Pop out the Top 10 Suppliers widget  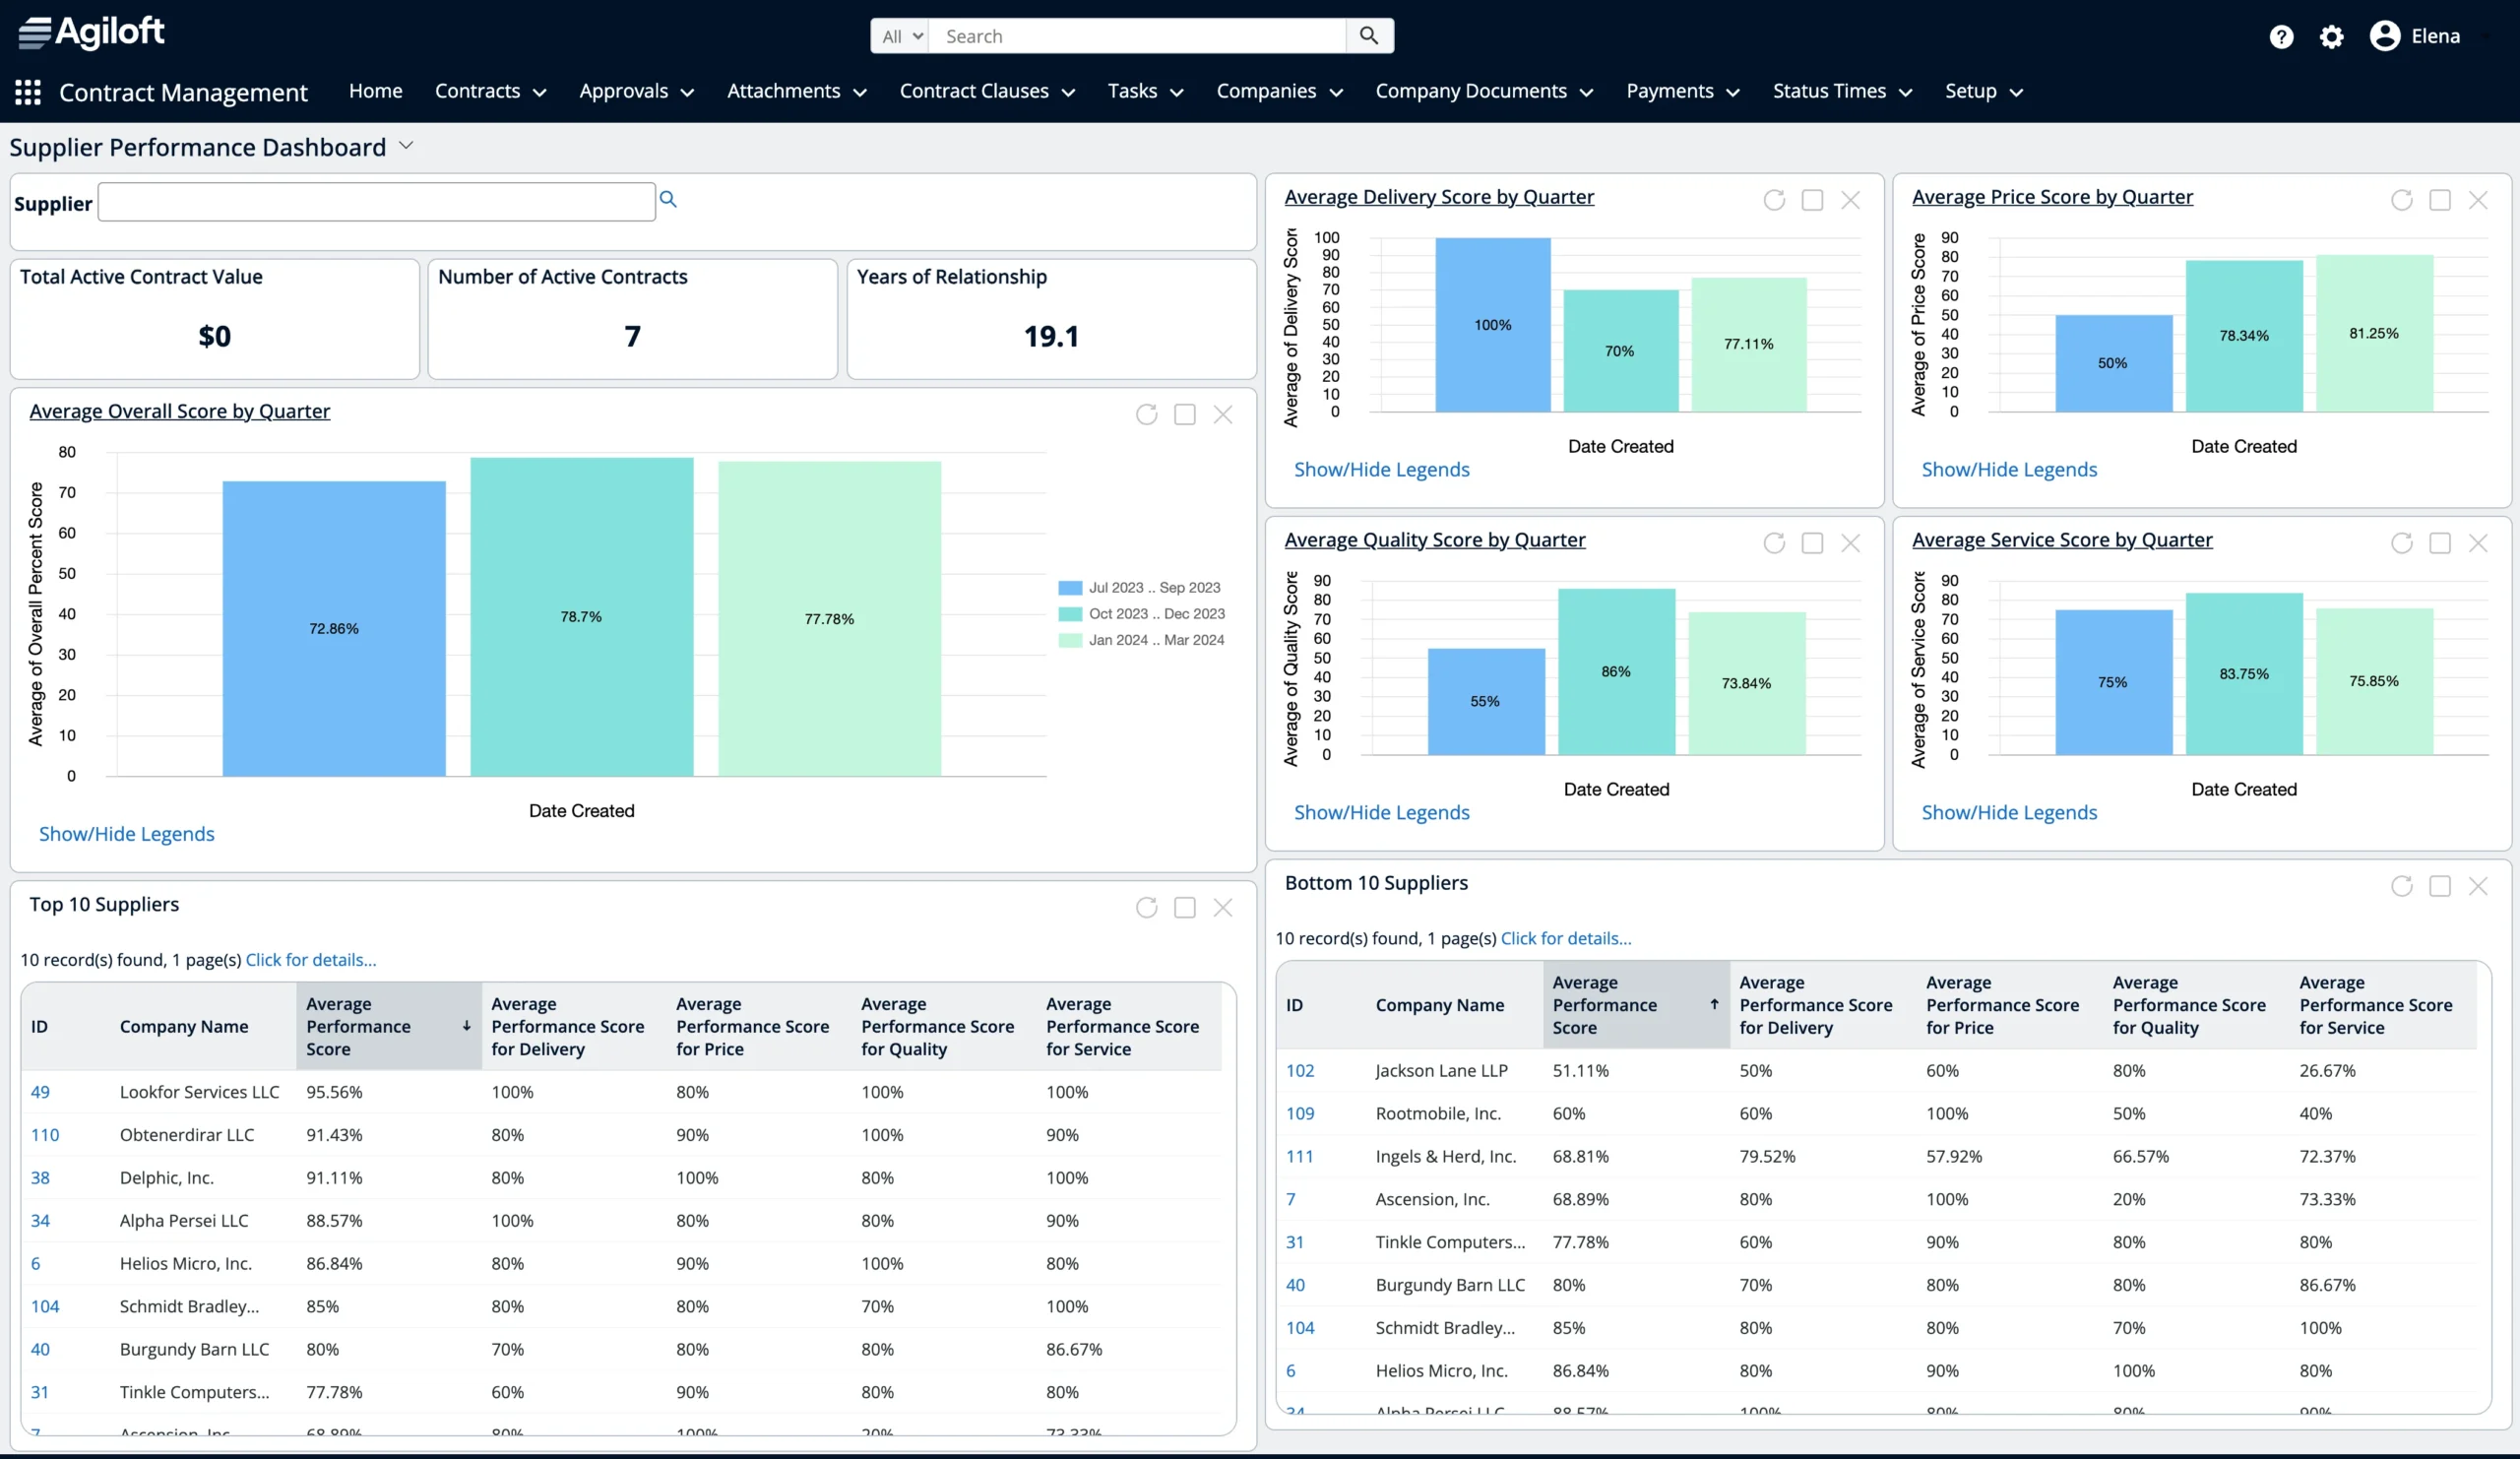click(1185, 907)
